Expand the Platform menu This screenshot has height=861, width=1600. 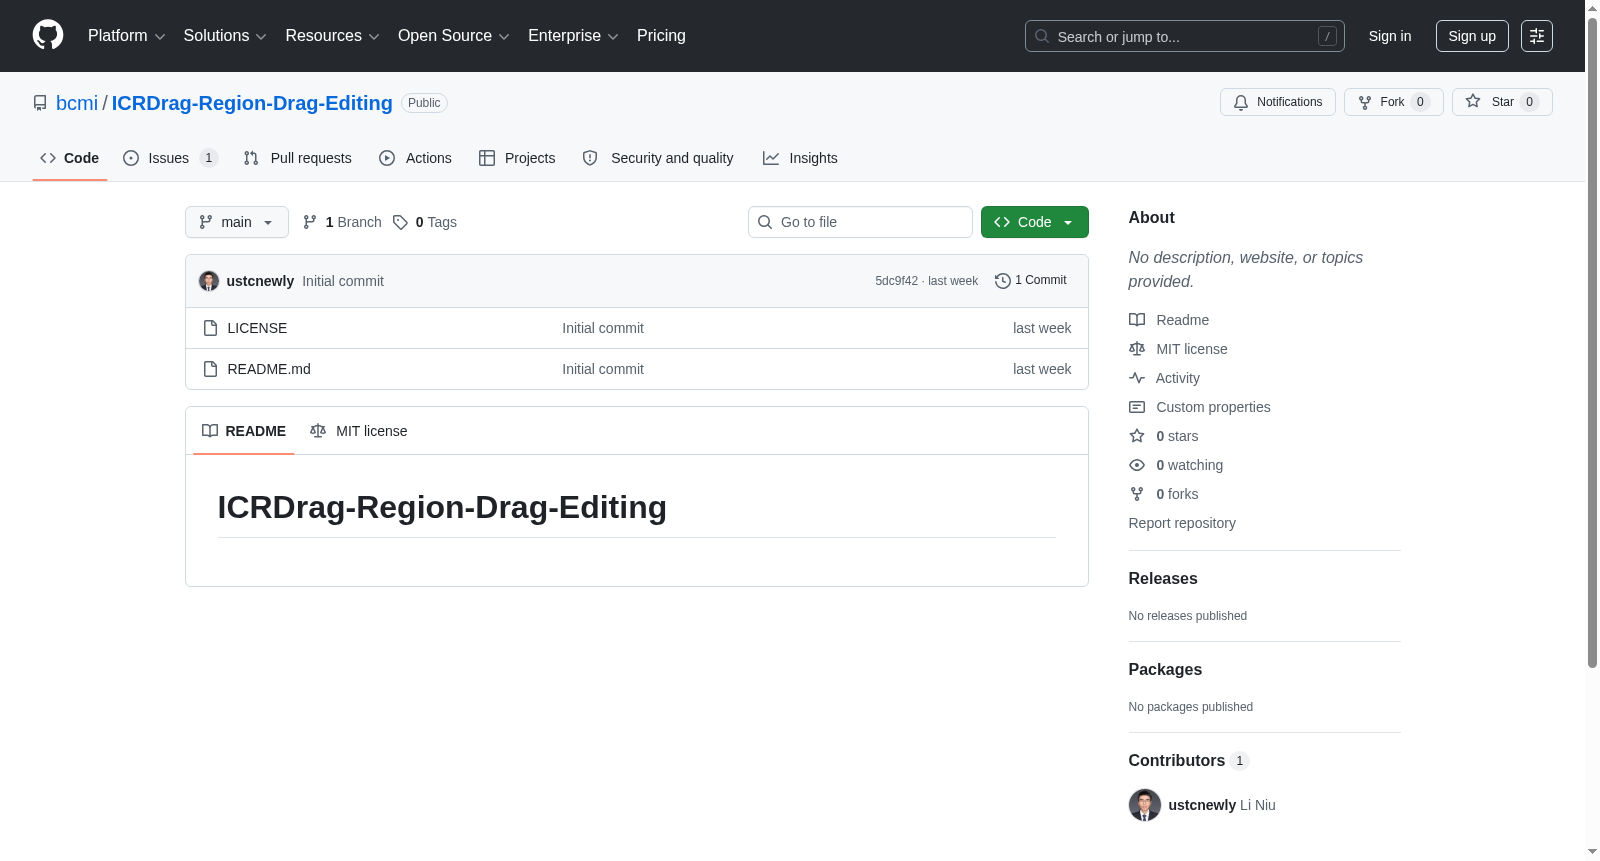(x=127, y=36)
